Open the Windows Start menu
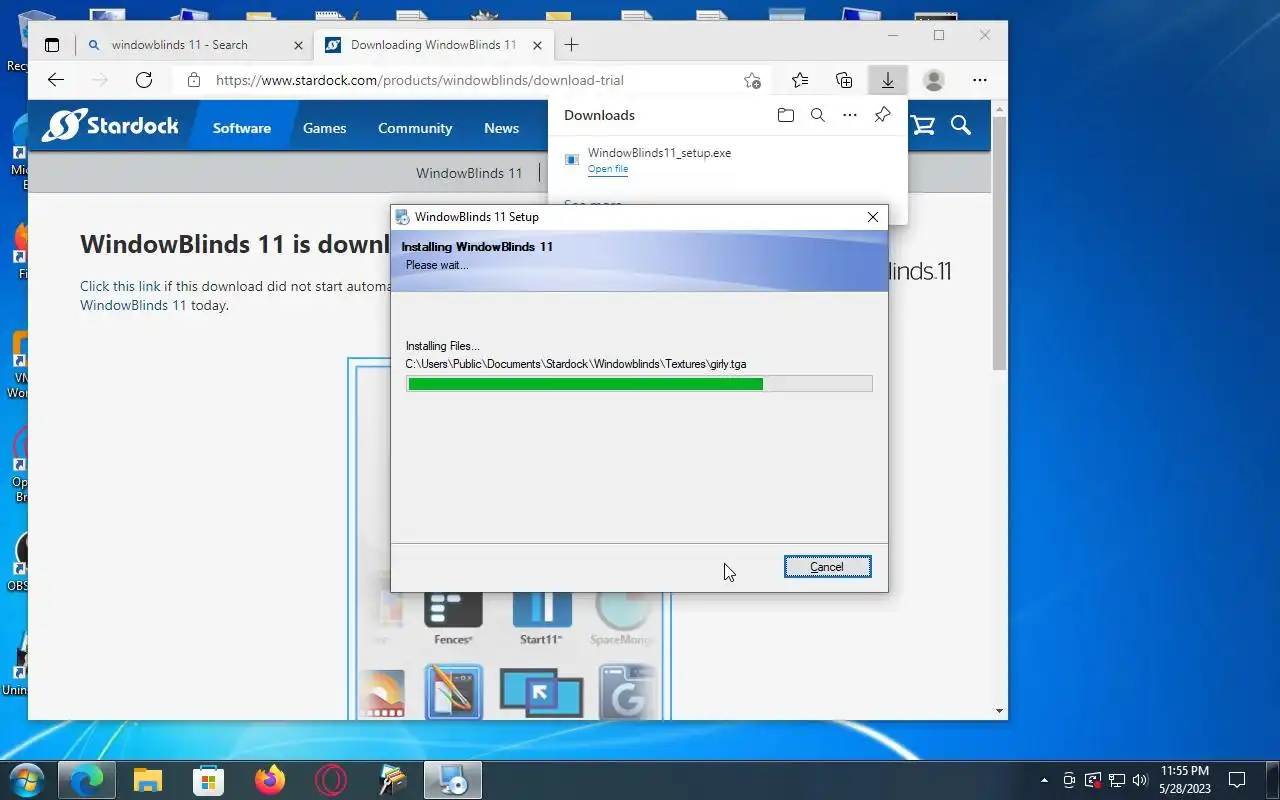 click(x=26, y=780)
